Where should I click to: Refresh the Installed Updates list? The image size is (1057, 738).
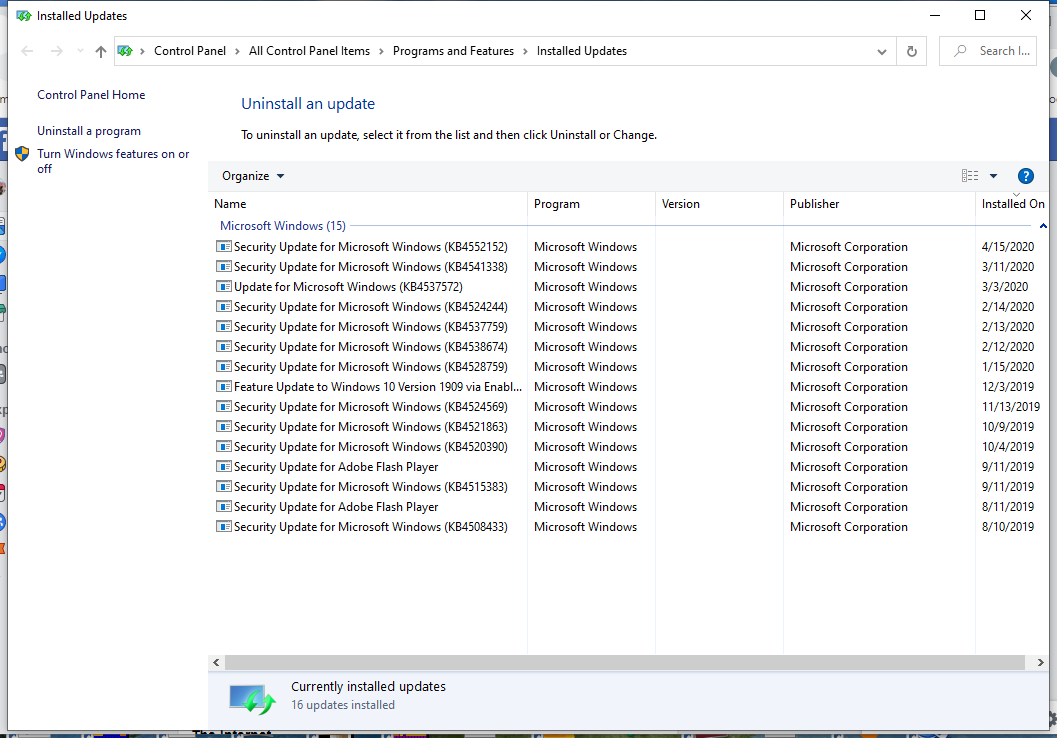pos(911,51)
